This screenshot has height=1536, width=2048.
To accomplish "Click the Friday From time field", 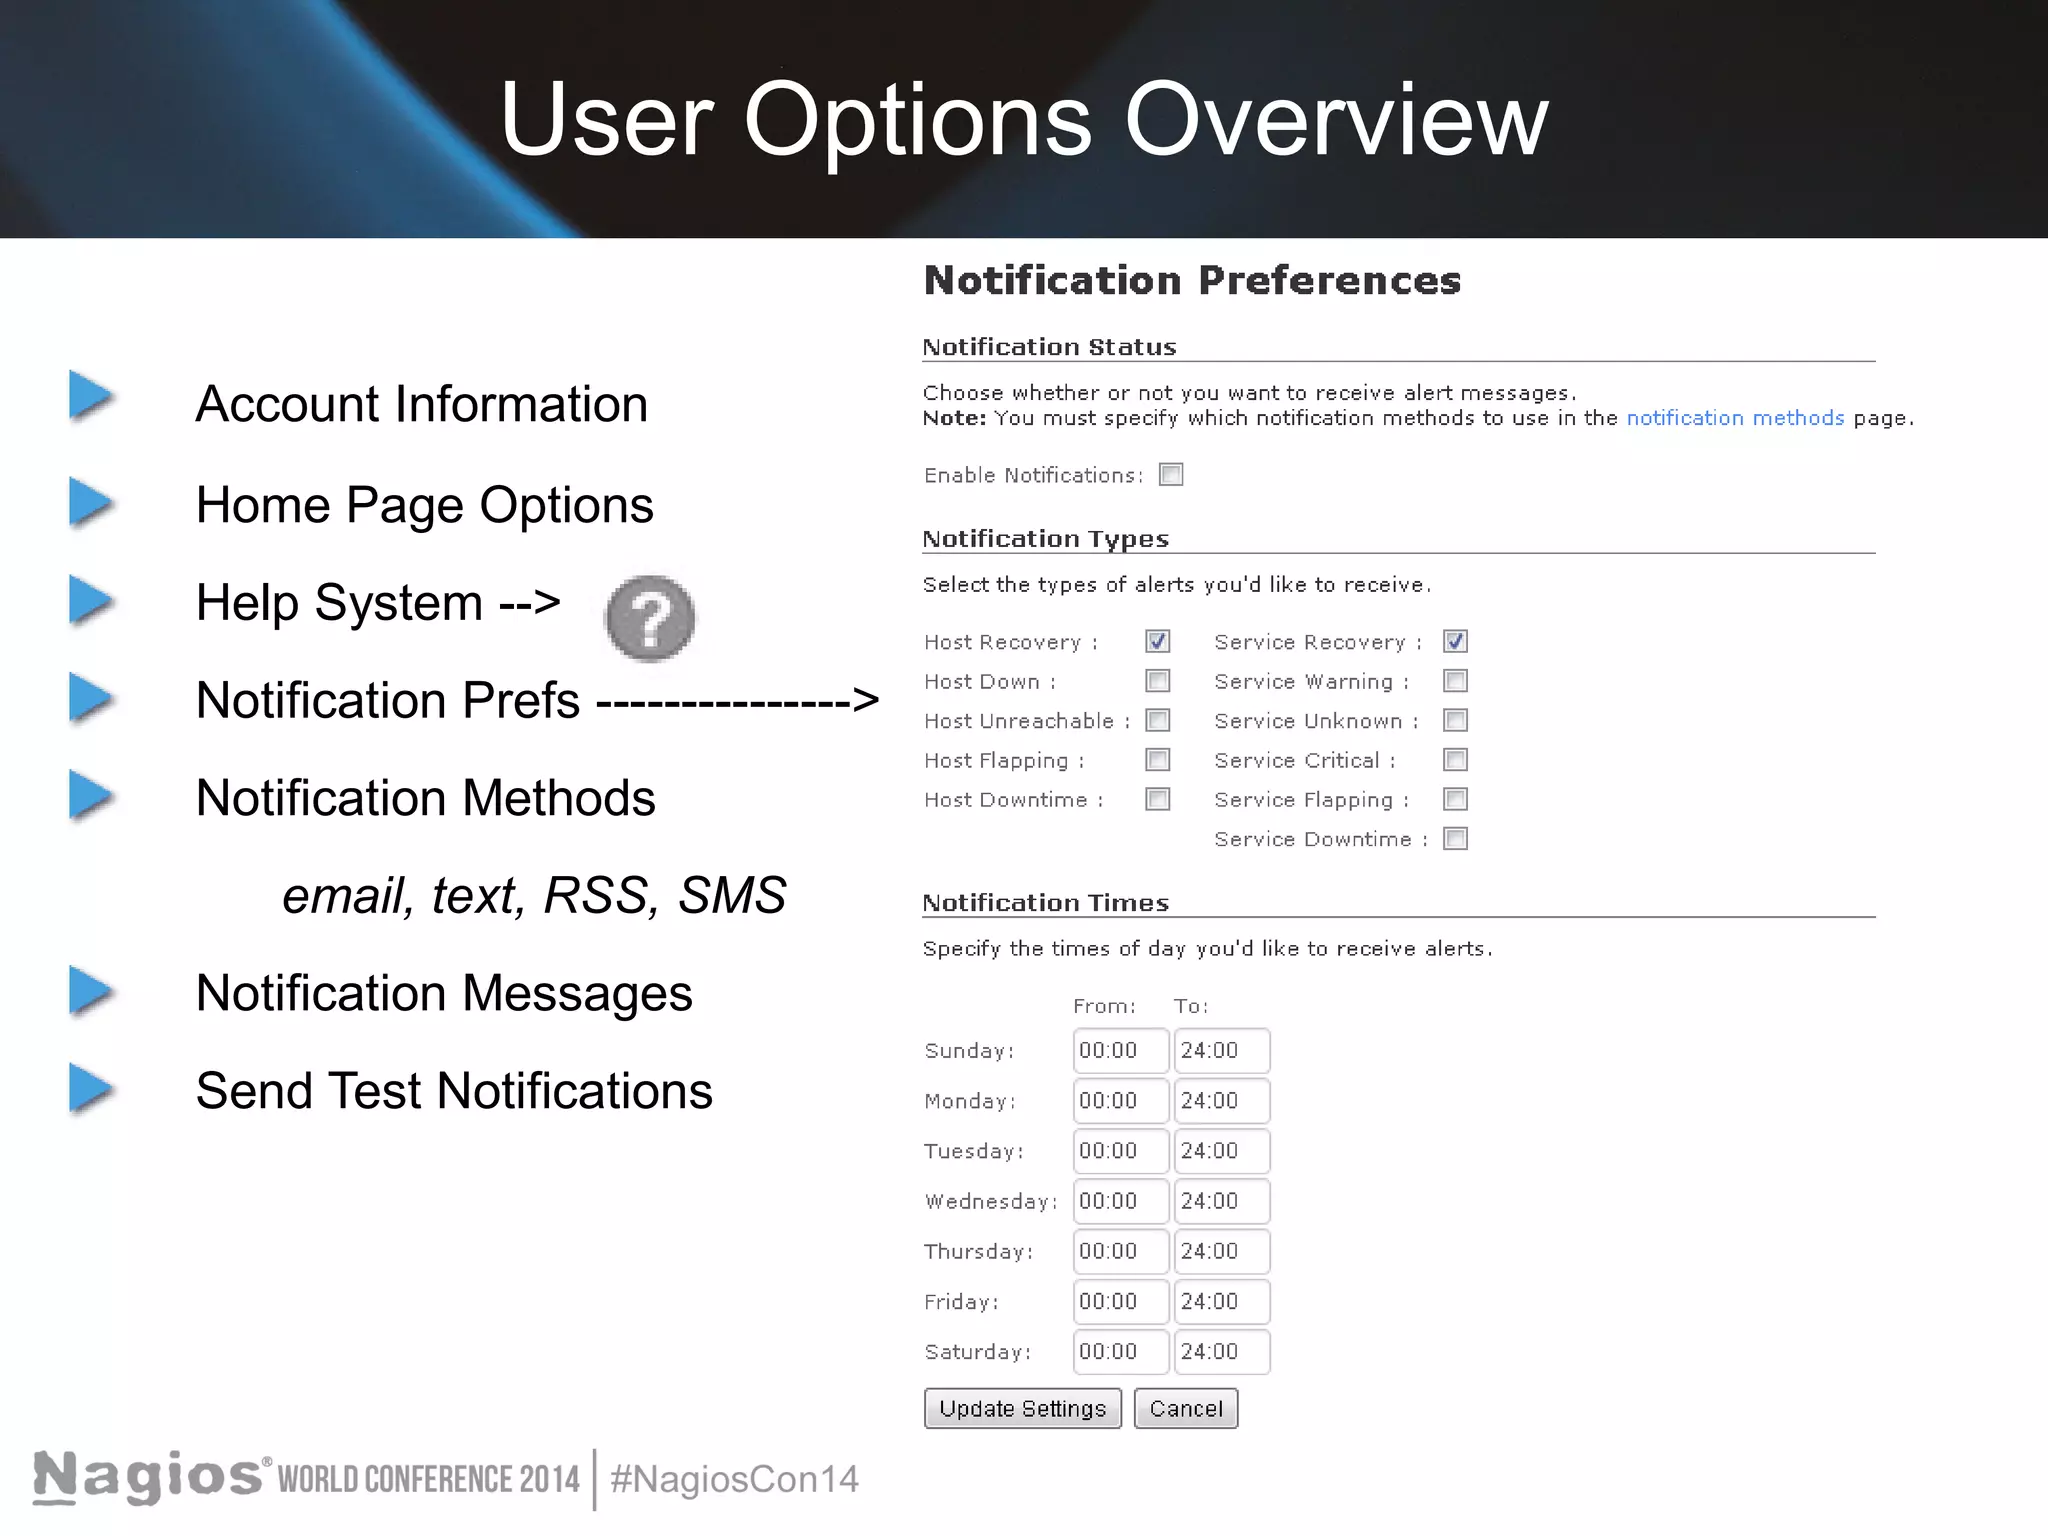I will pyautogui.click(x=1121, y=1301).
